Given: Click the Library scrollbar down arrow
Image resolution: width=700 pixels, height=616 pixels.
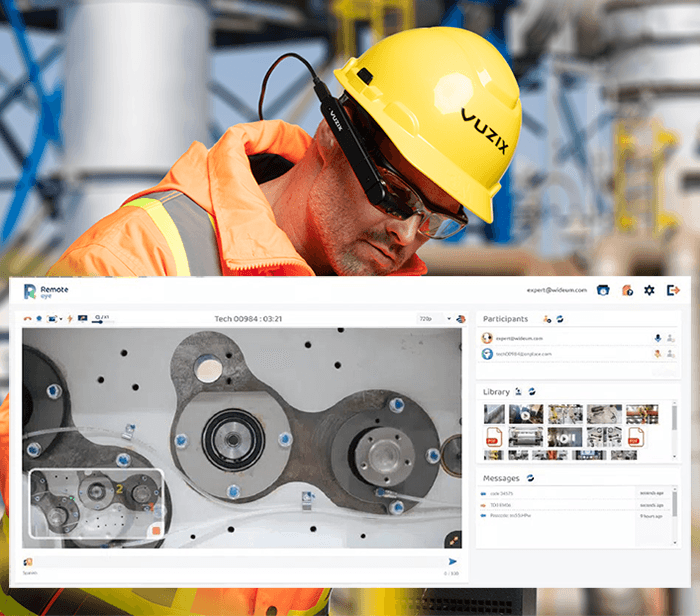Looking at the screenshot, I should 674,457.
